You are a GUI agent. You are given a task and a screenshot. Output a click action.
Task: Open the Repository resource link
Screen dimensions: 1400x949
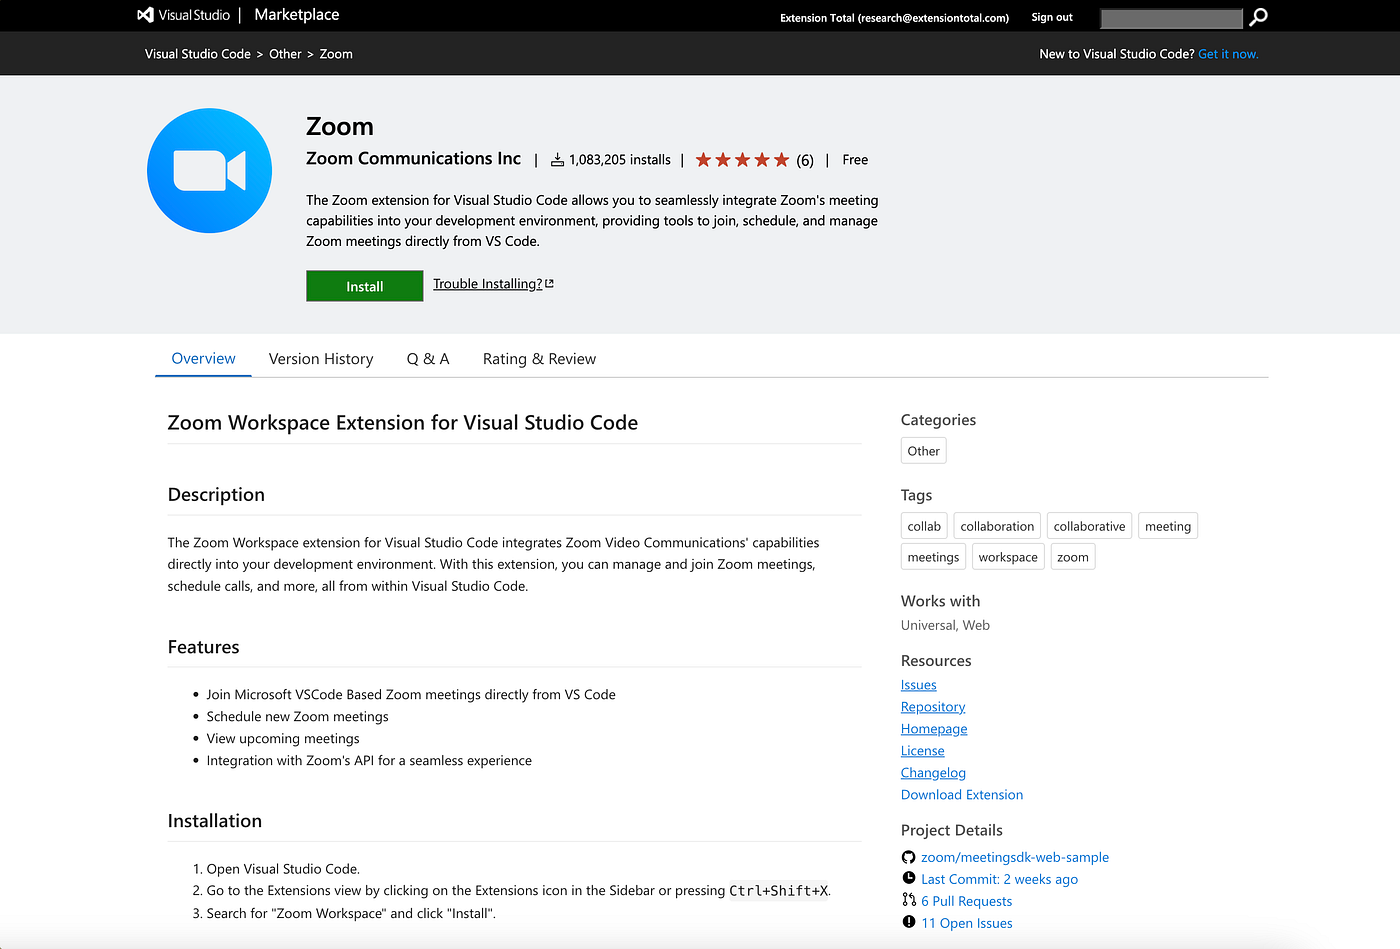(x=933, y=707)
